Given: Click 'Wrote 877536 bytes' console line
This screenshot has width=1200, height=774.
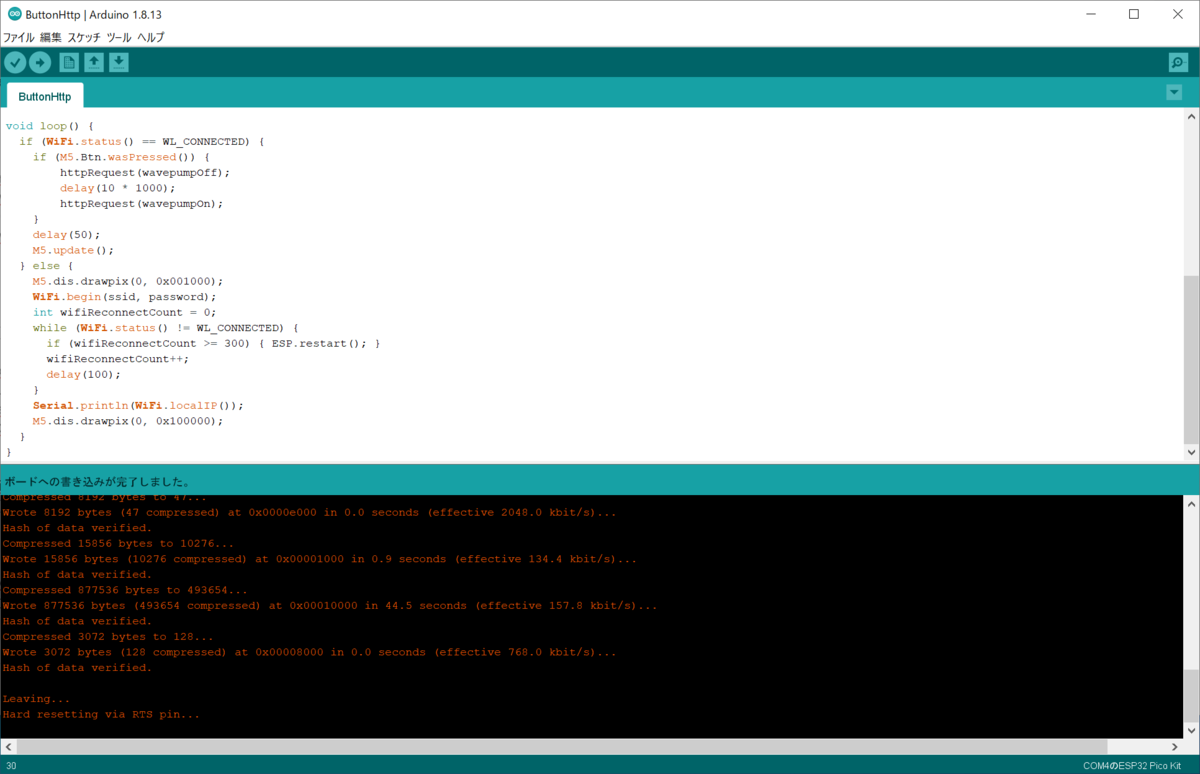Looking at the screenshot, I should click(330, 606).
